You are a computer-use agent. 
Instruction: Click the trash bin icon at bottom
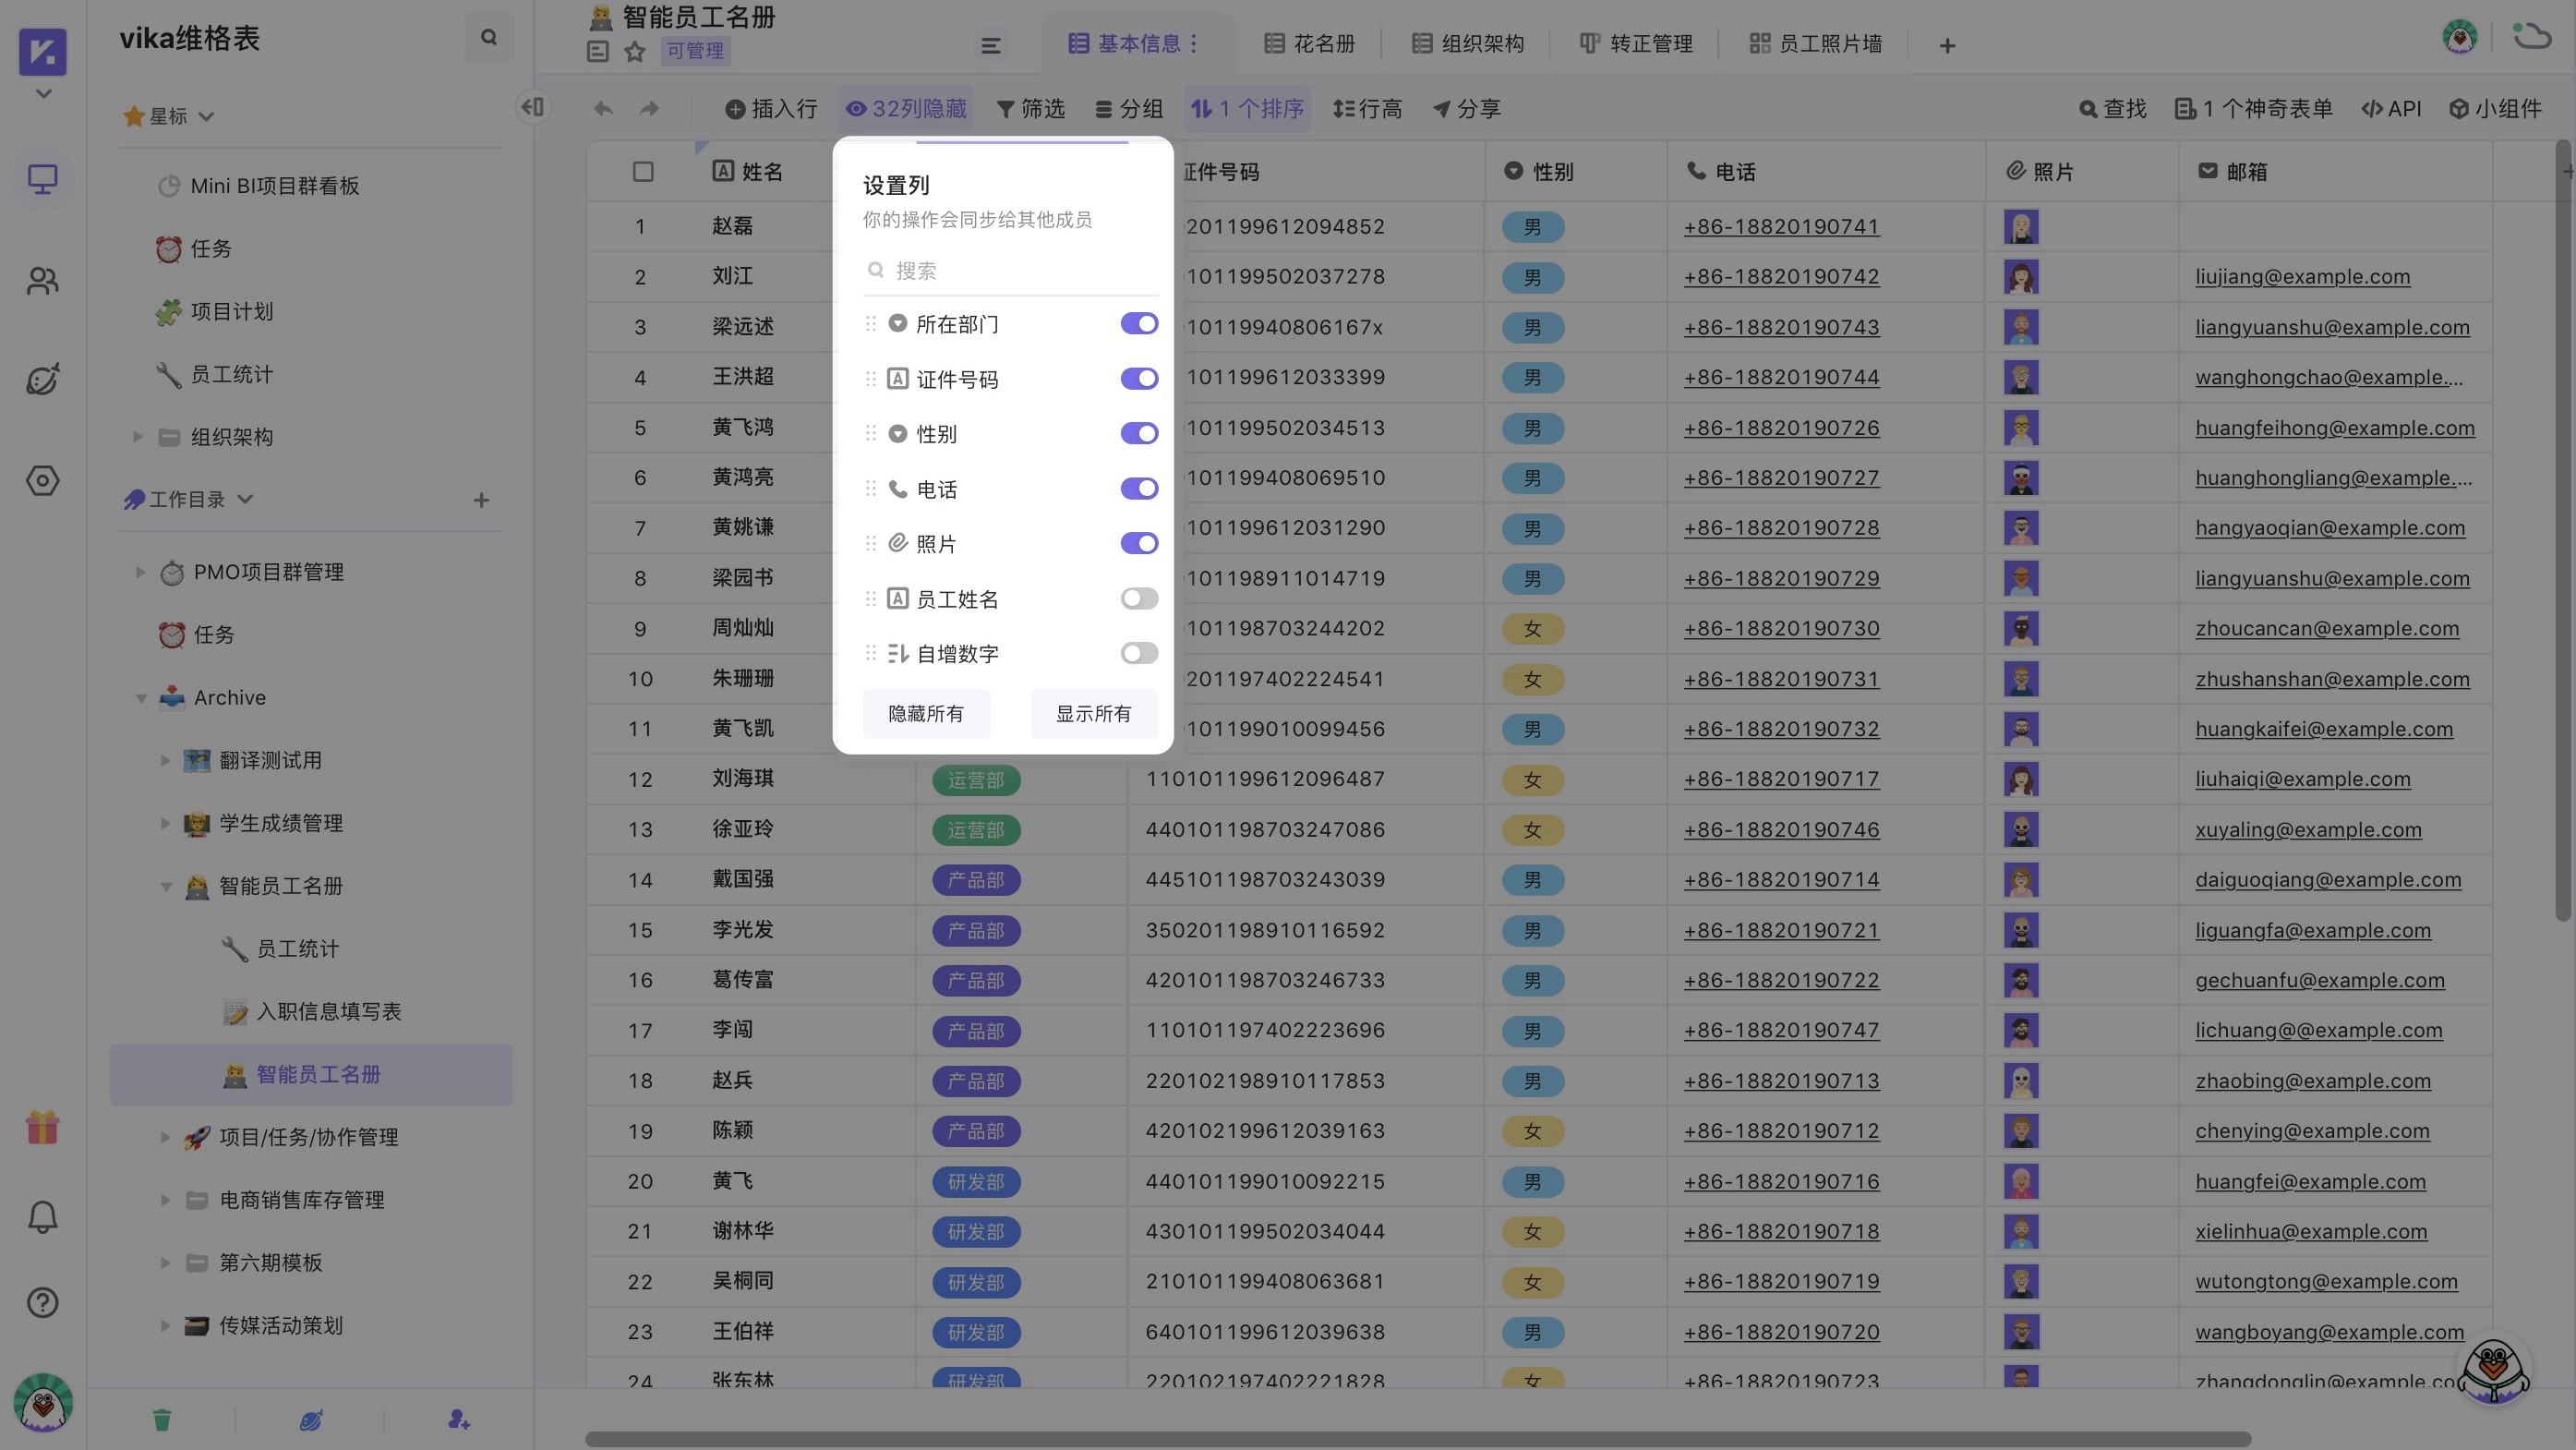pos(161,1419)
